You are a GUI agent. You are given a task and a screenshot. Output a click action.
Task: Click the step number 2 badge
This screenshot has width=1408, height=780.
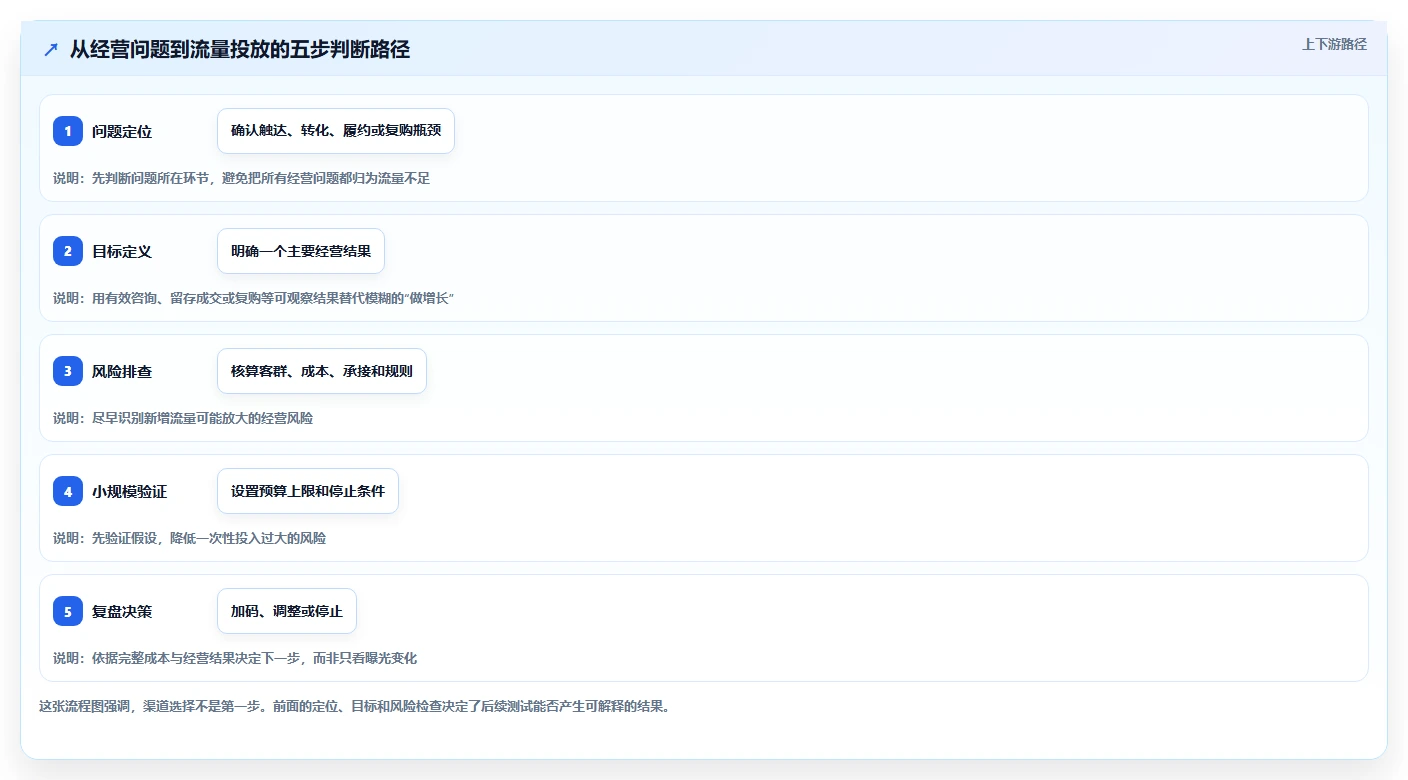[x=68, y=251]
